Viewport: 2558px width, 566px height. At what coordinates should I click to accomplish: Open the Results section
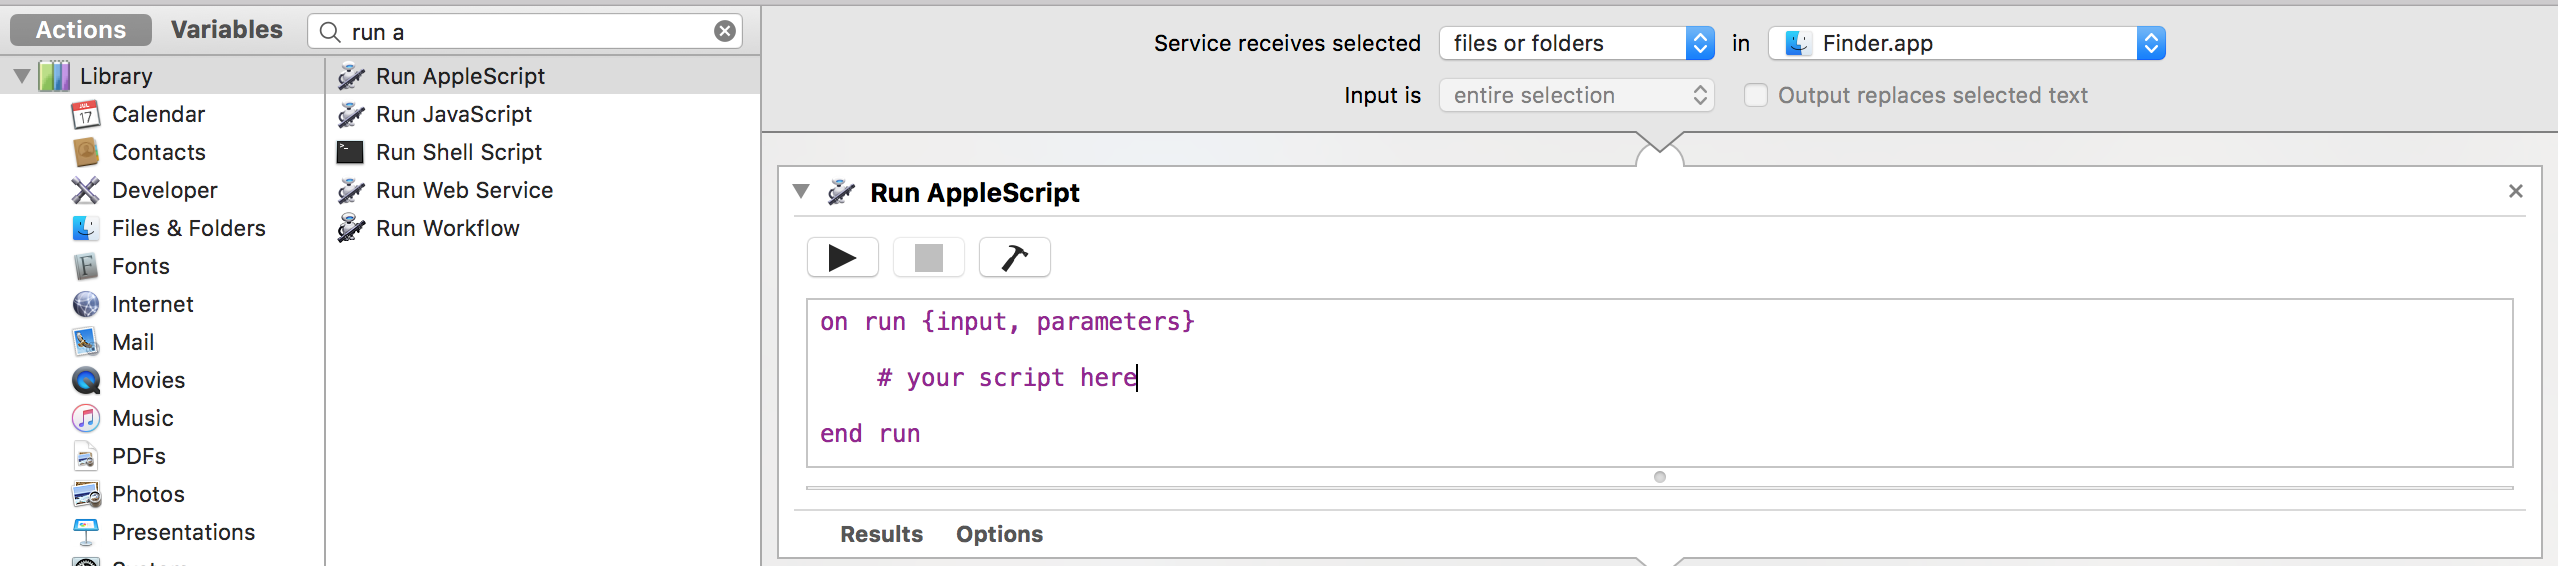[x=881, y=534]
